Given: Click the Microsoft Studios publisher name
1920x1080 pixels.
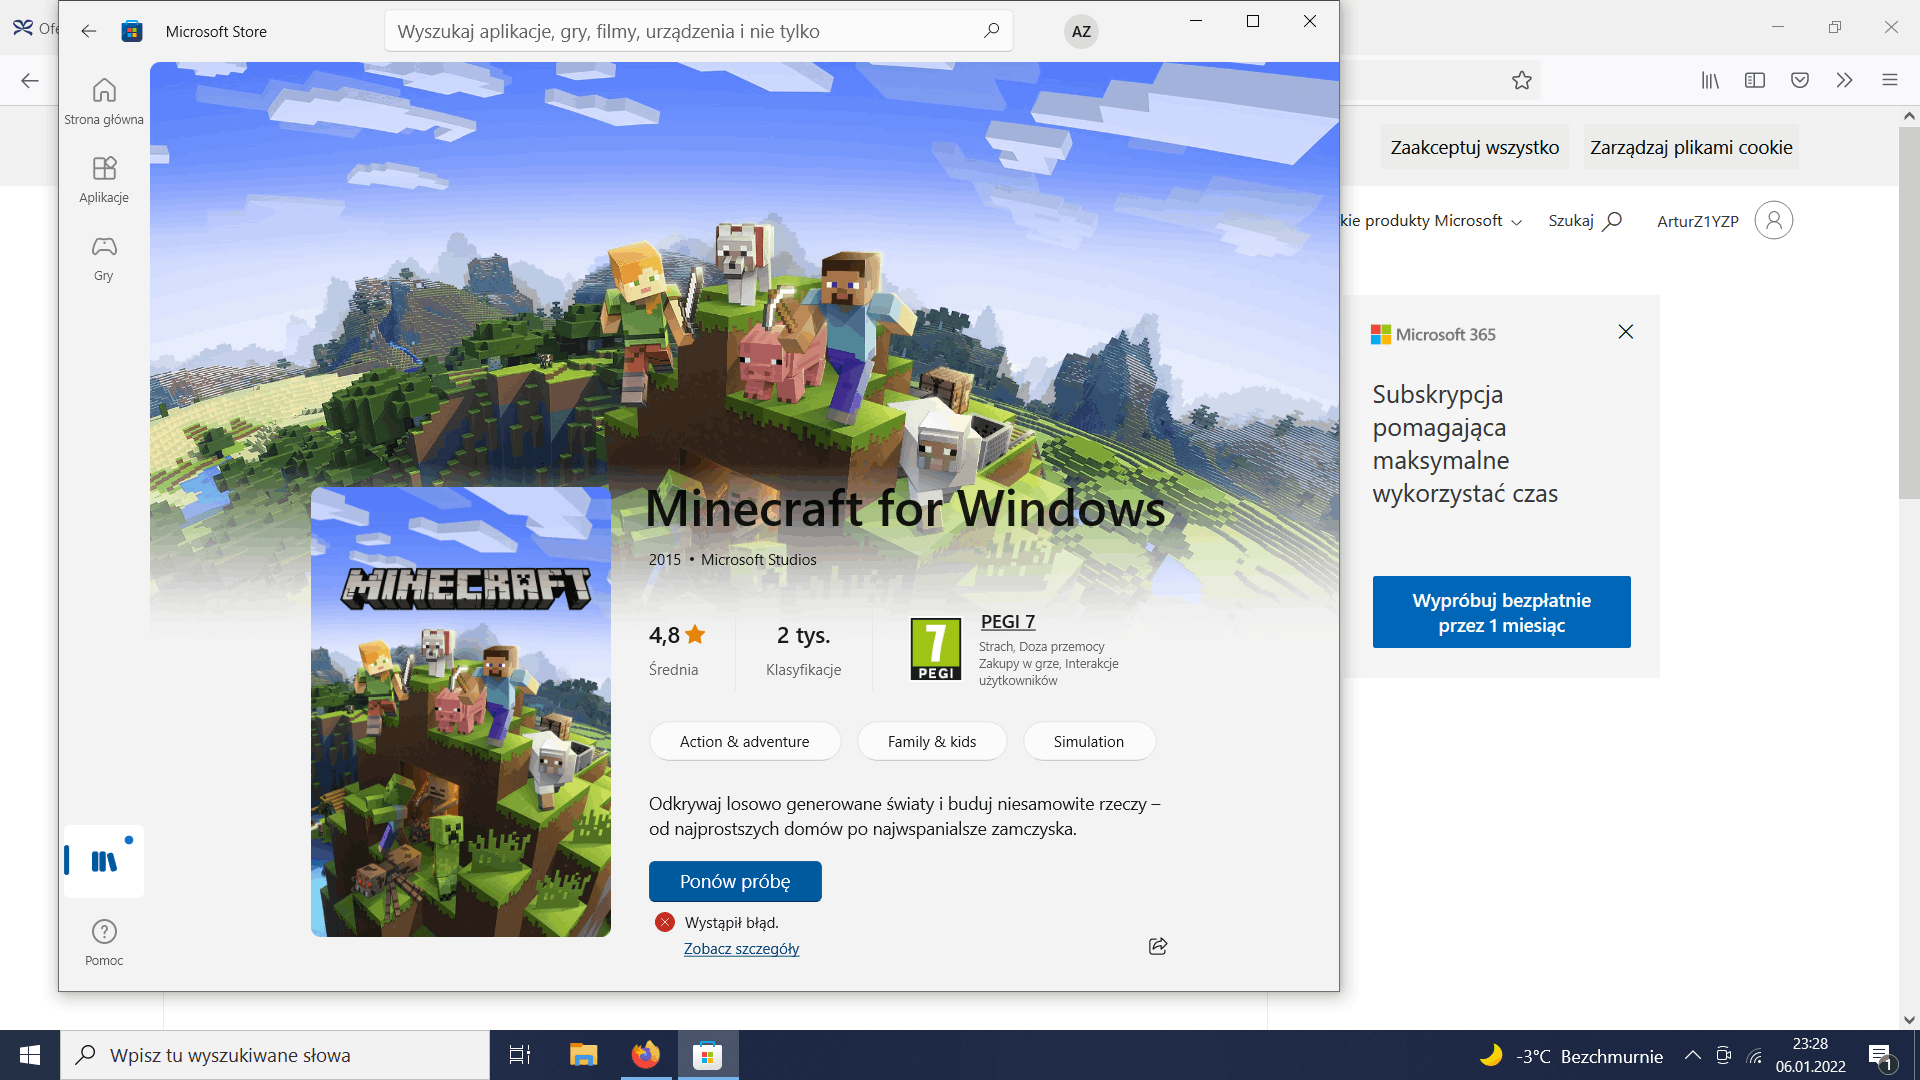Looking at the screenshot, I should (758, 560).
